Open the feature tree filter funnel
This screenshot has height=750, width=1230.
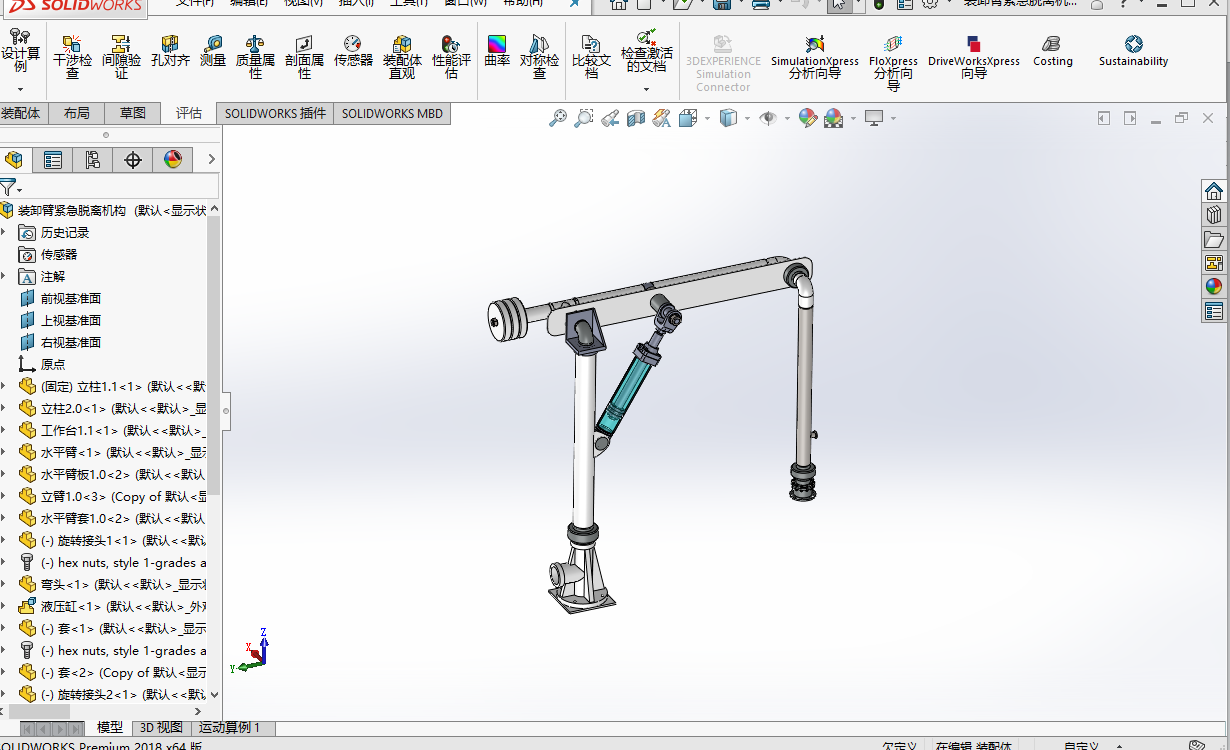pyautogui.click(x=8, y=187)
